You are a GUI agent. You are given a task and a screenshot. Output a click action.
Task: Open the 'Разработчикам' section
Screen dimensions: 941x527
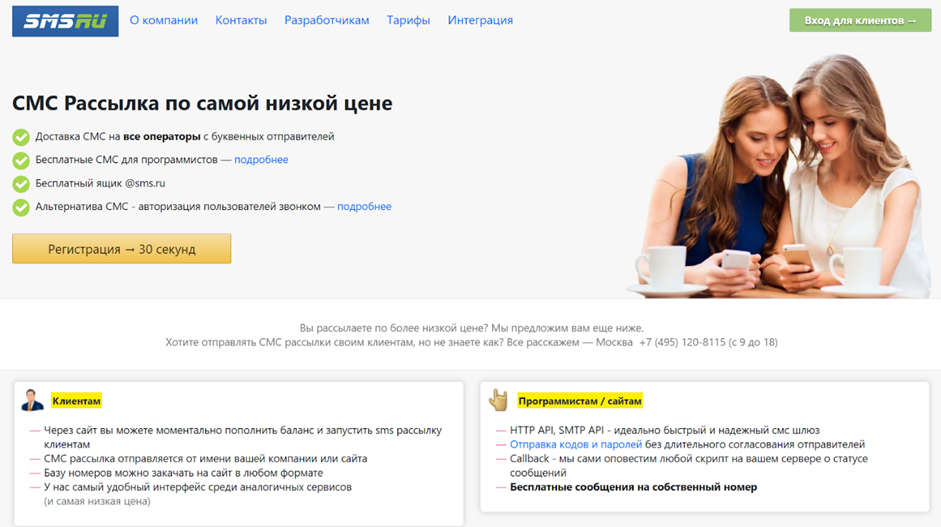326,21
